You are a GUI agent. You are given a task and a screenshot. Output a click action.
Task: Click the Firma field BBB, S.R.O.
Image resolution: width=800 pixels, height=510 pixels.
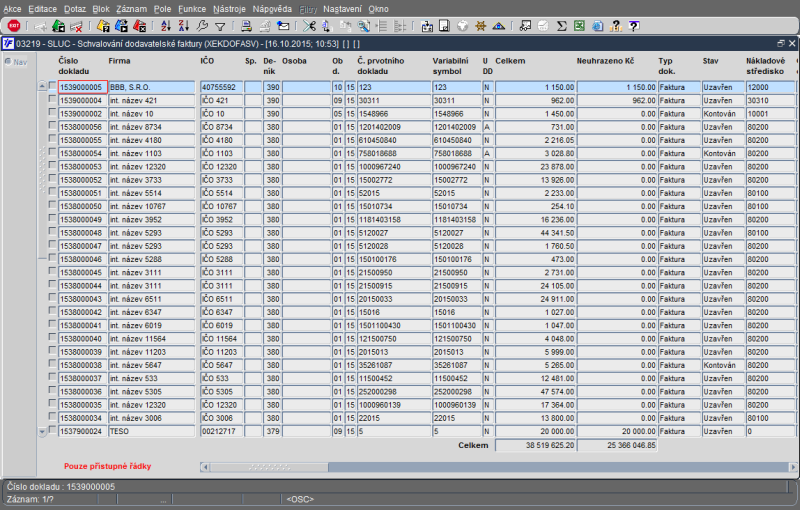tap(152, 87)
